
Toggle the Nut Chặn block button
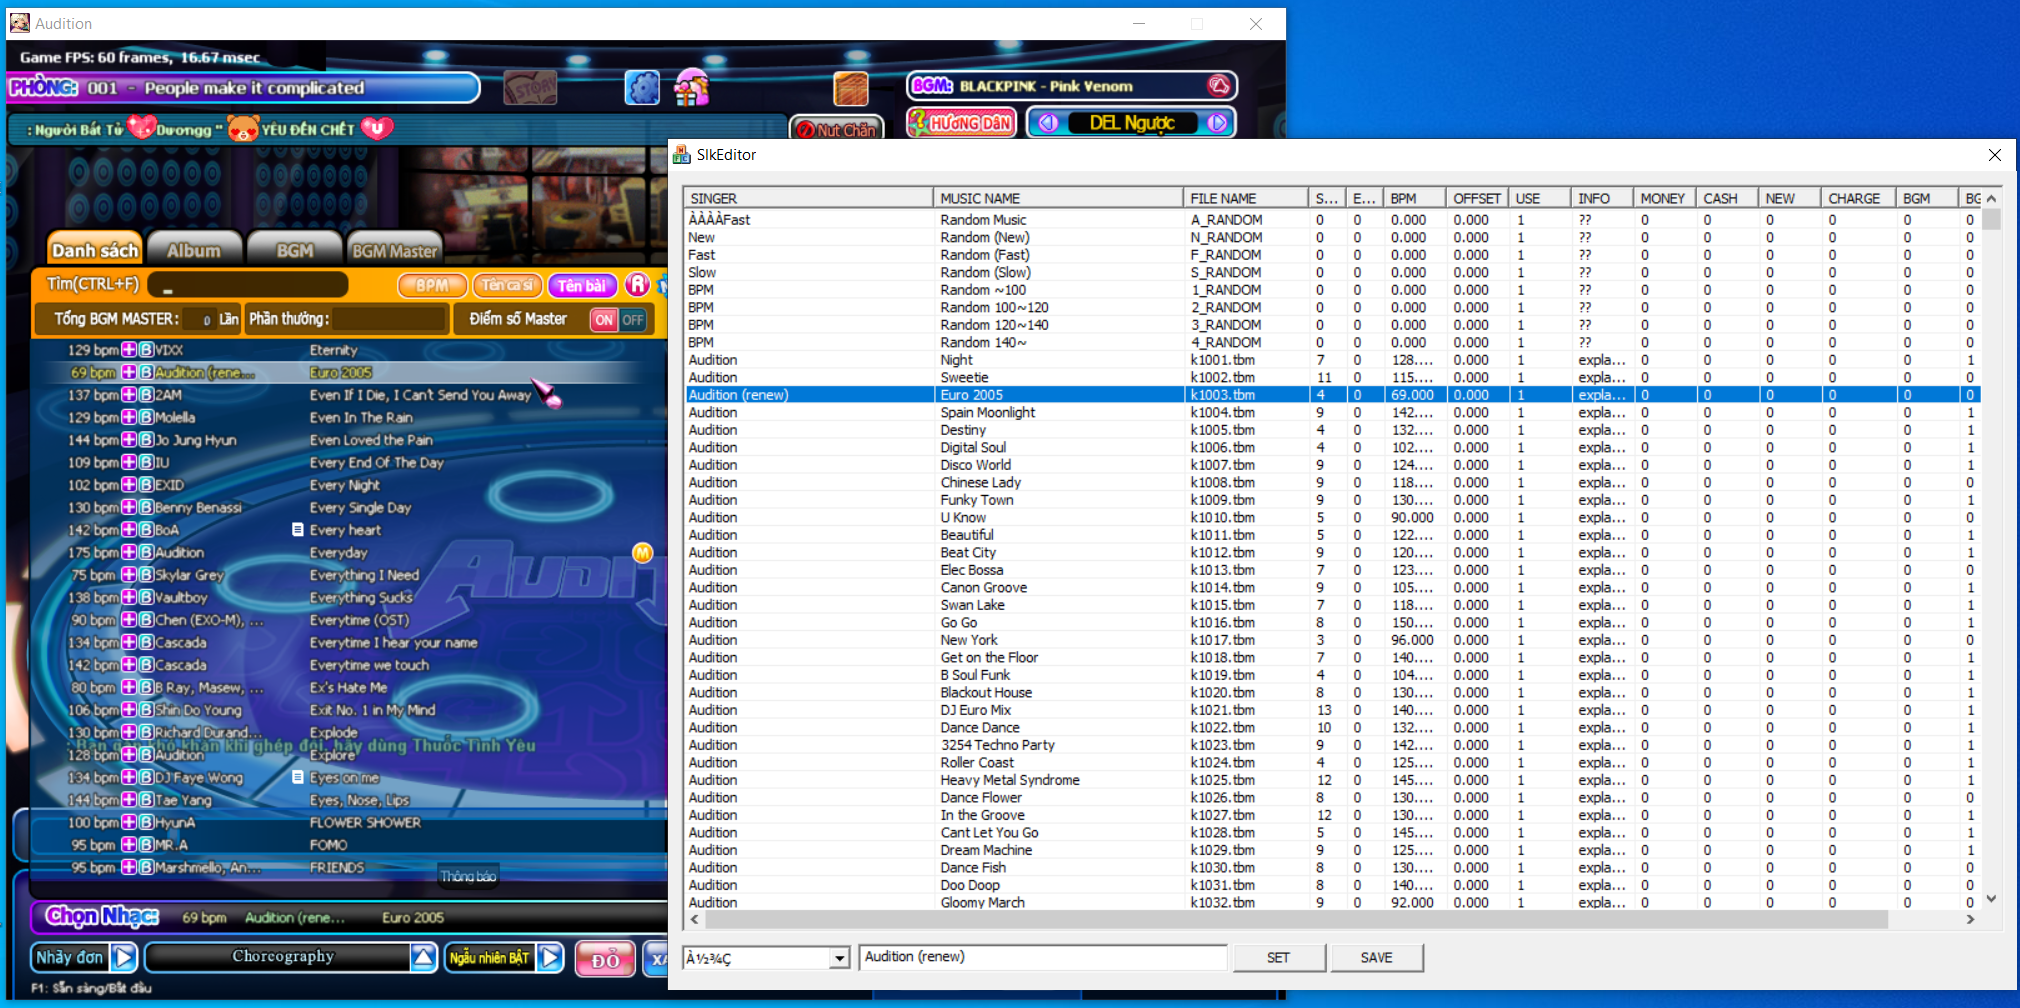[x=836, y=129]
